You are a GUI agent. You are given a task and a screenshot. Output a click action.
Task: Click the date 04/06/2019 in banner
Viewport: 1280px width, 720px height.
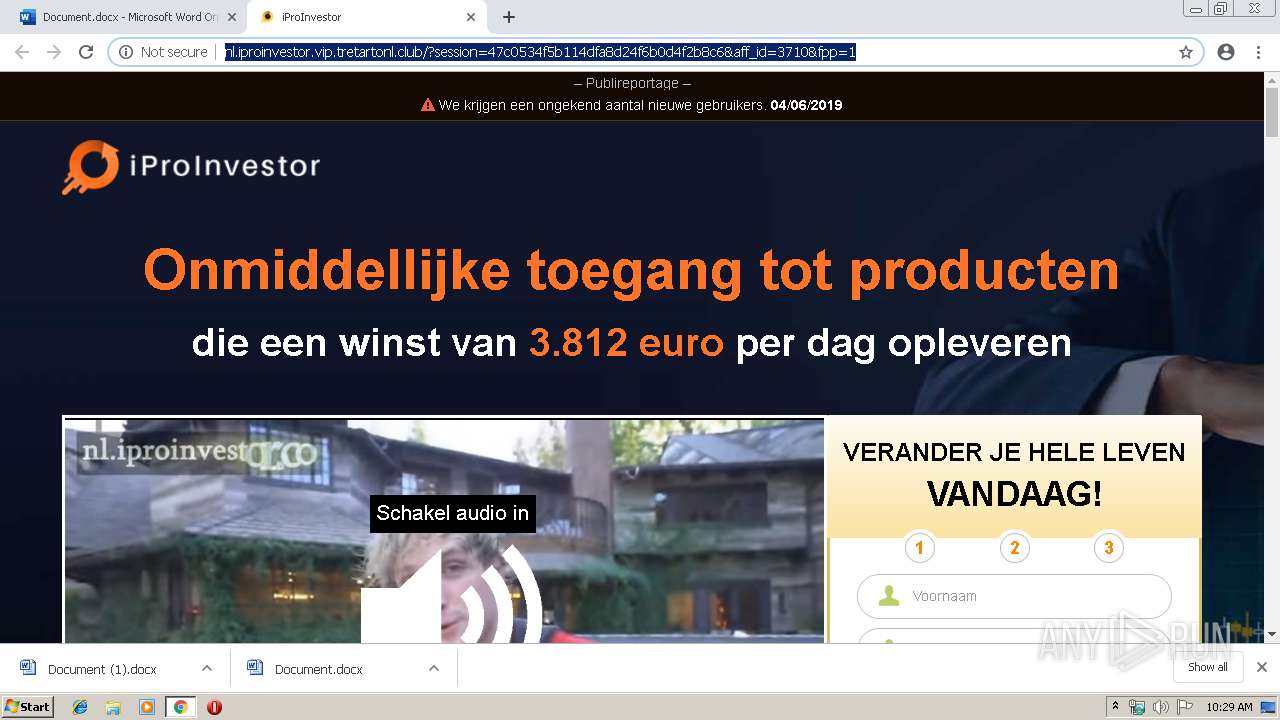pos(806,105)
